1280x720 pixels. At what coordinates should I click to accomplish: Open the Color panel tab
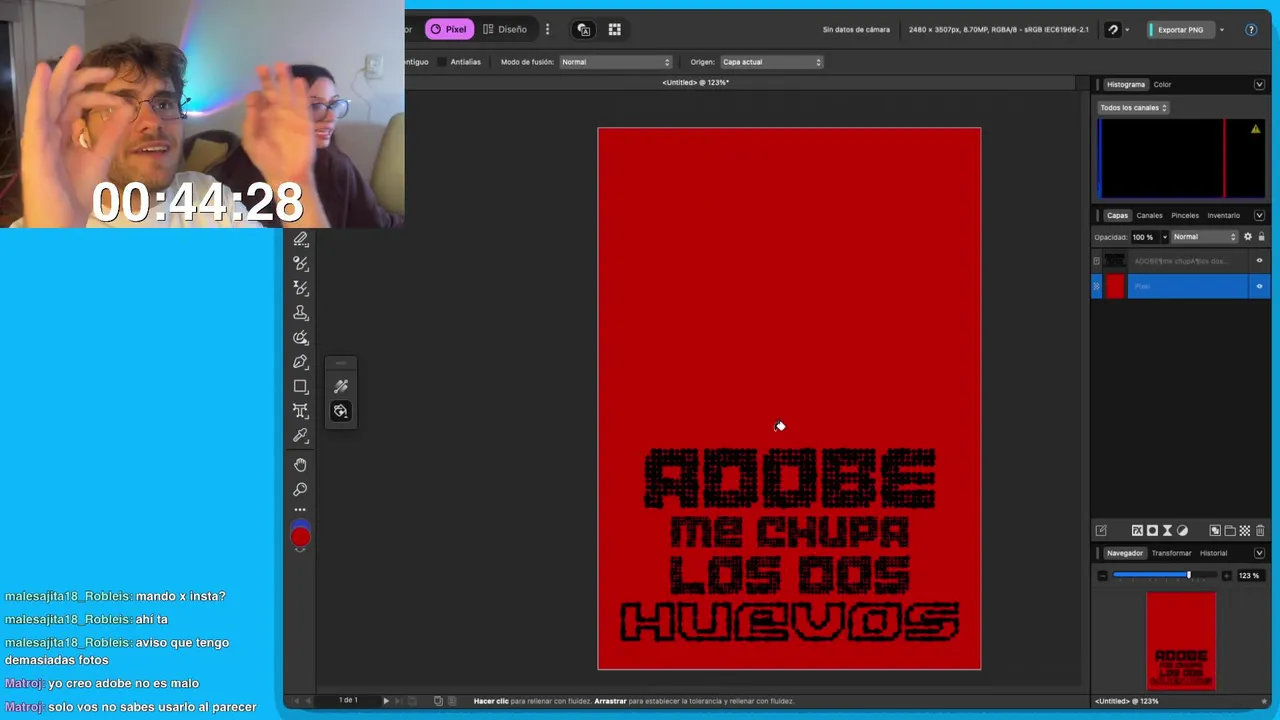(x=1162, y=85)
